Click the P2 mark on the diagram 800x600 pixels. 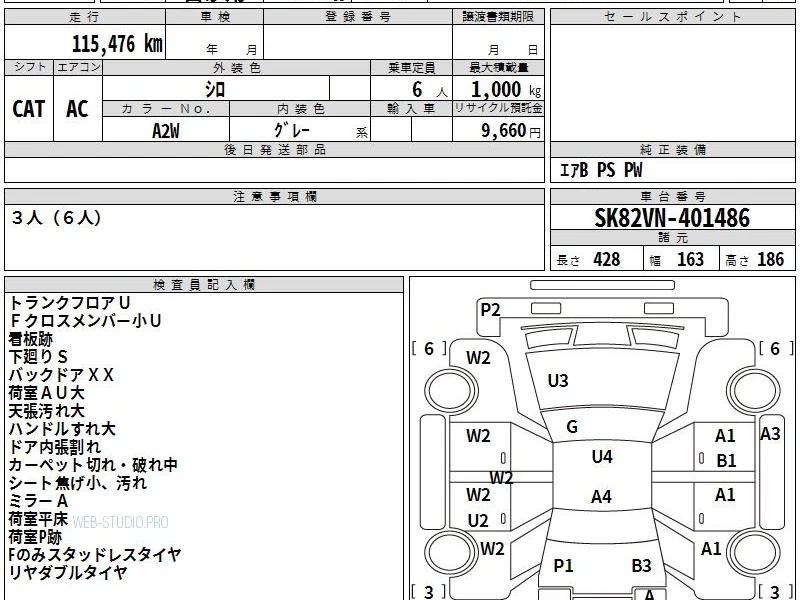(490, 310)
